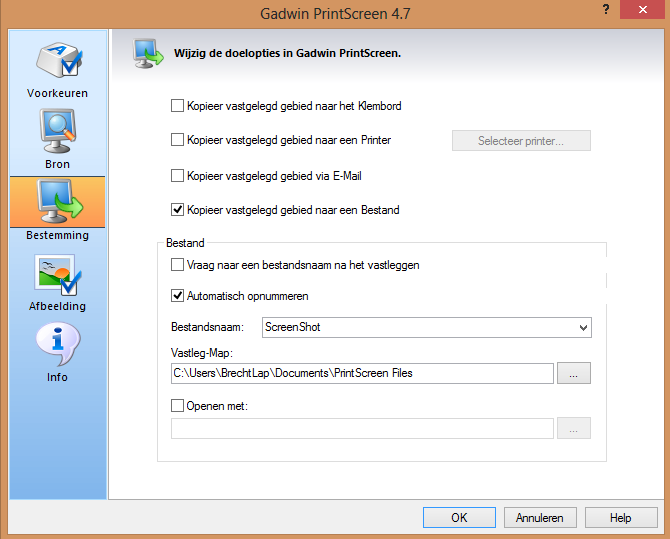Click browse button beside Openen met field

[x=574, y=428]
